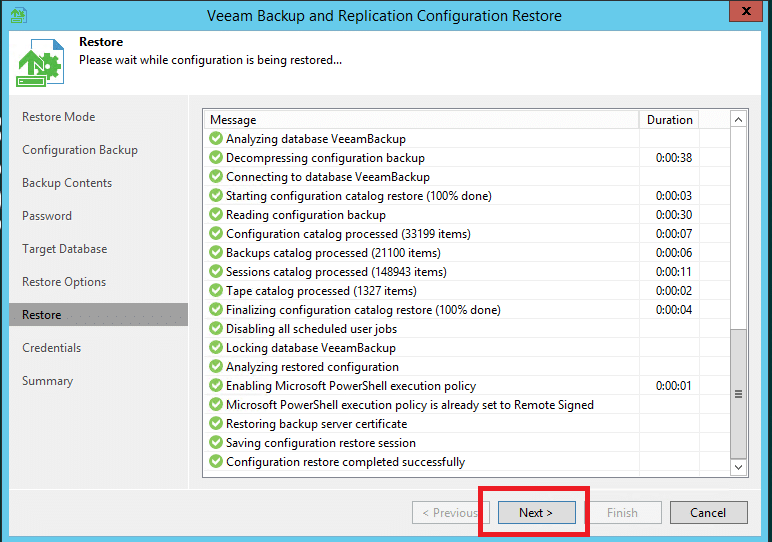Select 'Tape catalog processed (1327 items)' text
This screenshot has width=772, height=542.
pyautogui.click(x=321, y=291)
